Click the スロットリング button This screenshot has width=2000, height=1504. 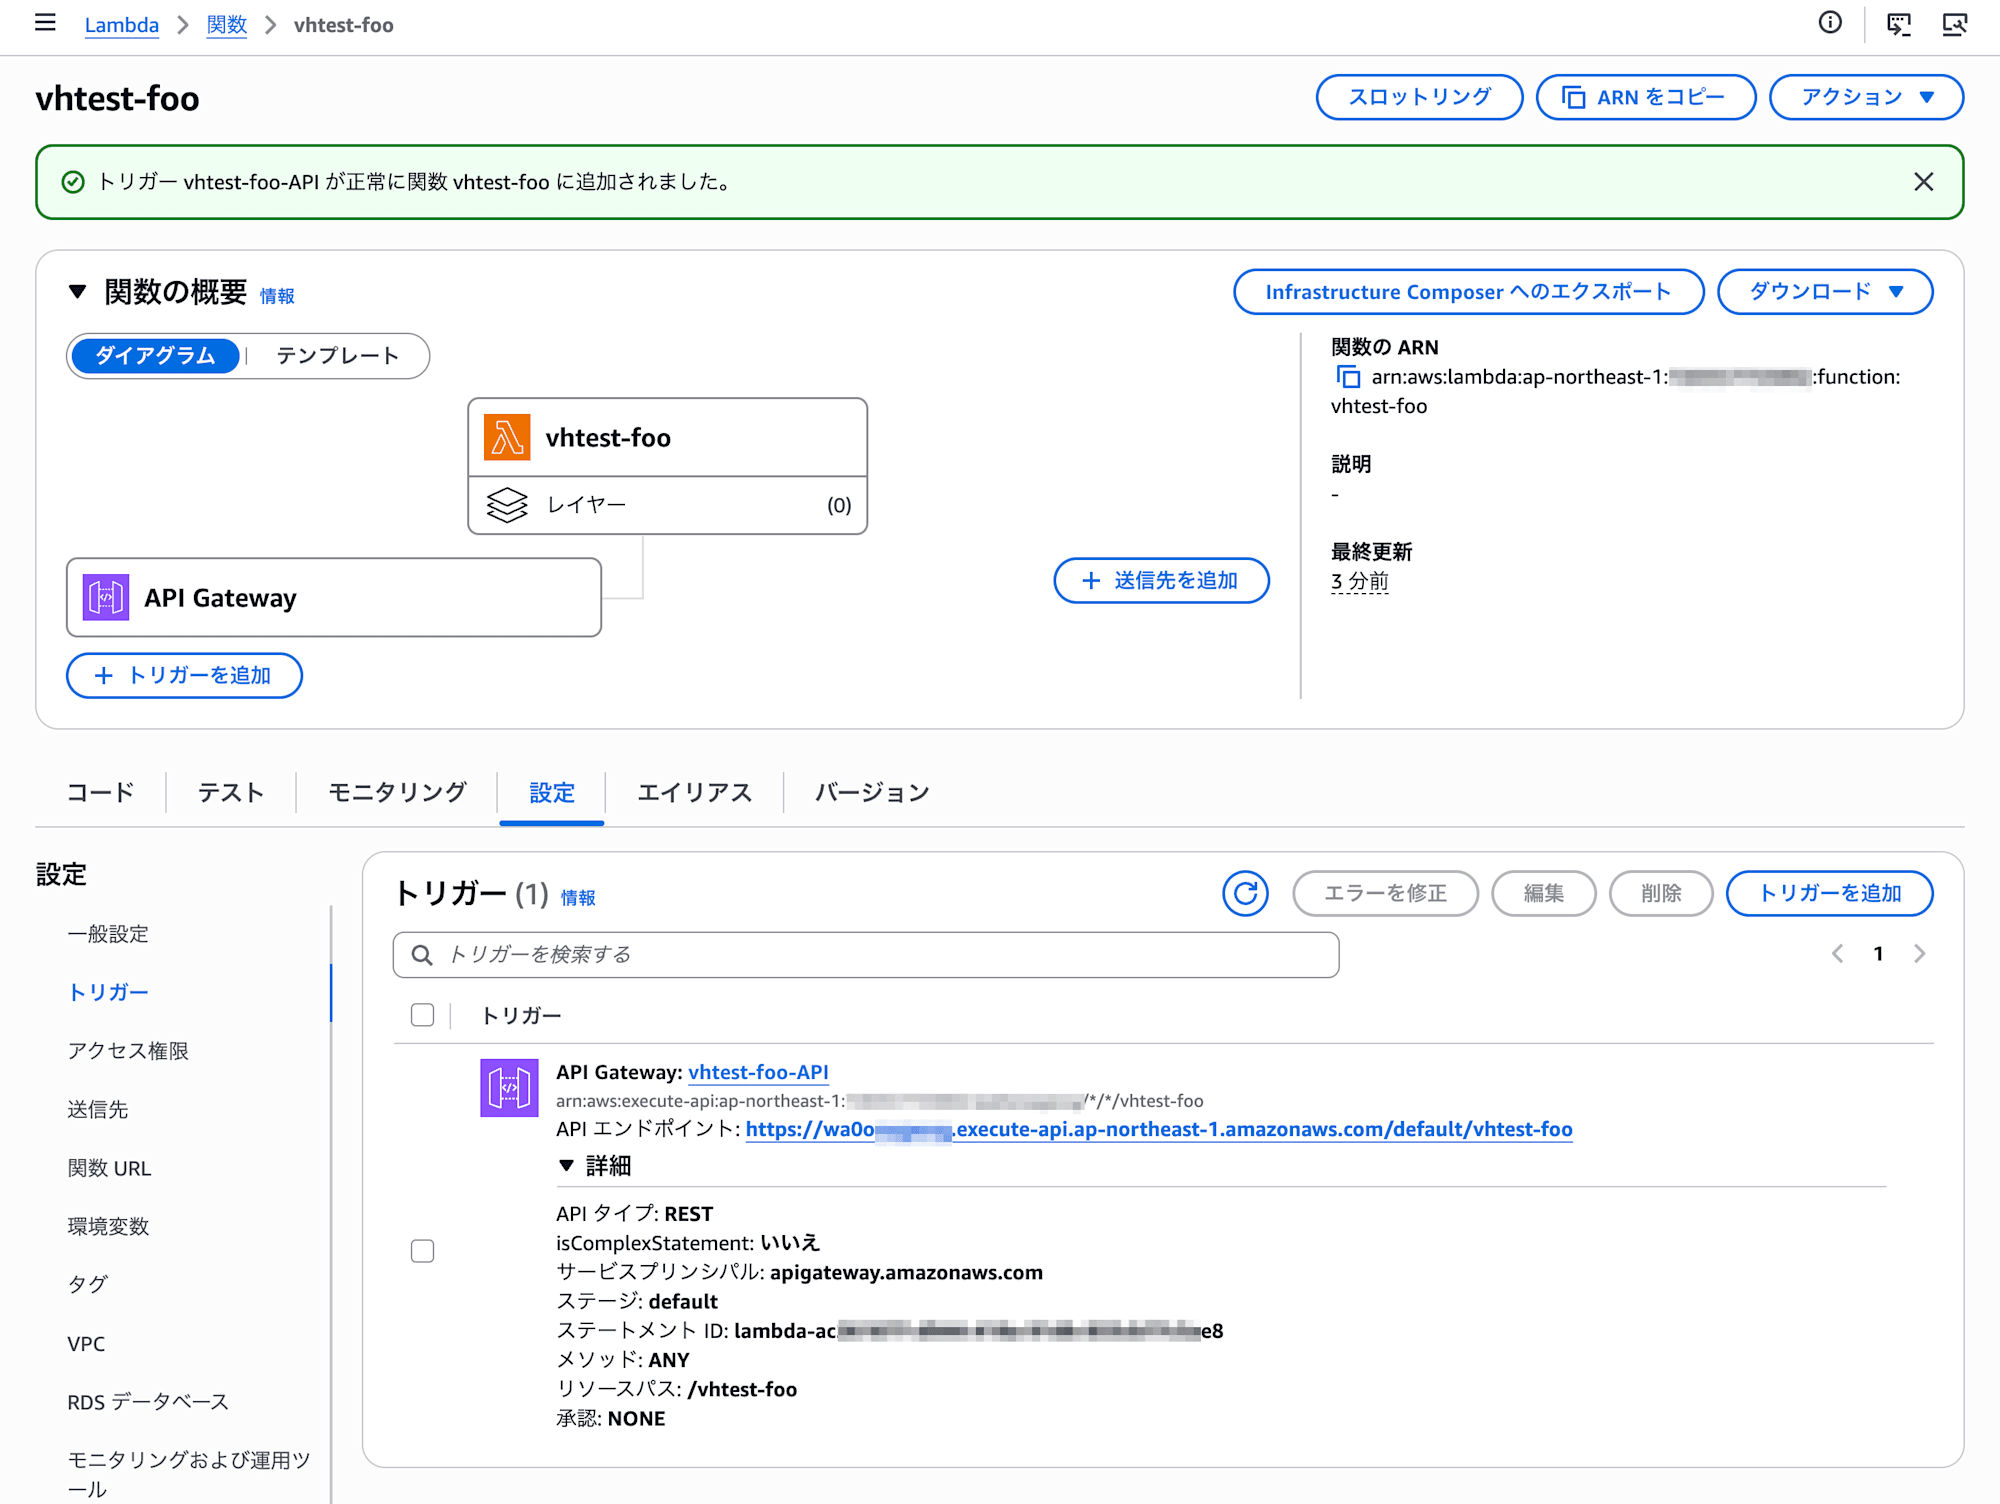click(x=1419, y=97)
